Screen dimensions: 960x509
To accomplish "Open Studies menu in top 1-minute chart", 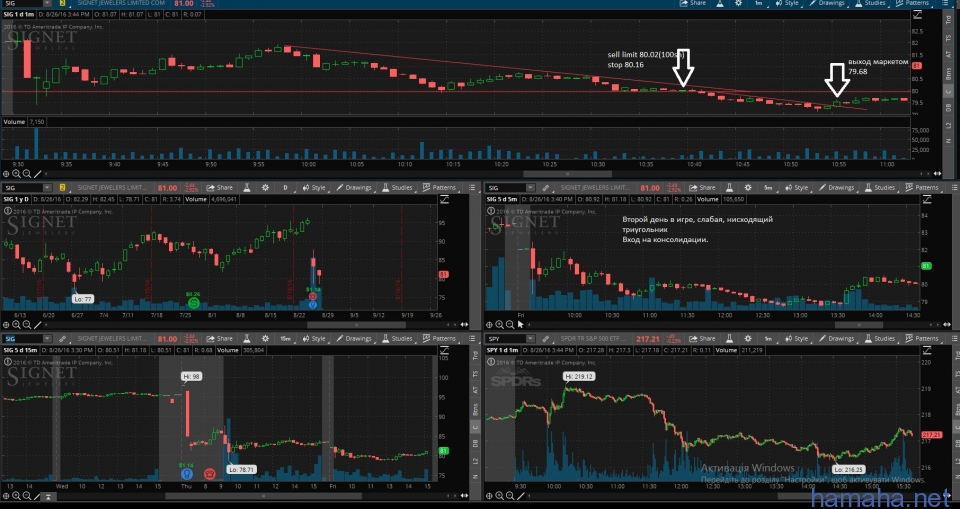I will click(870, 3).
